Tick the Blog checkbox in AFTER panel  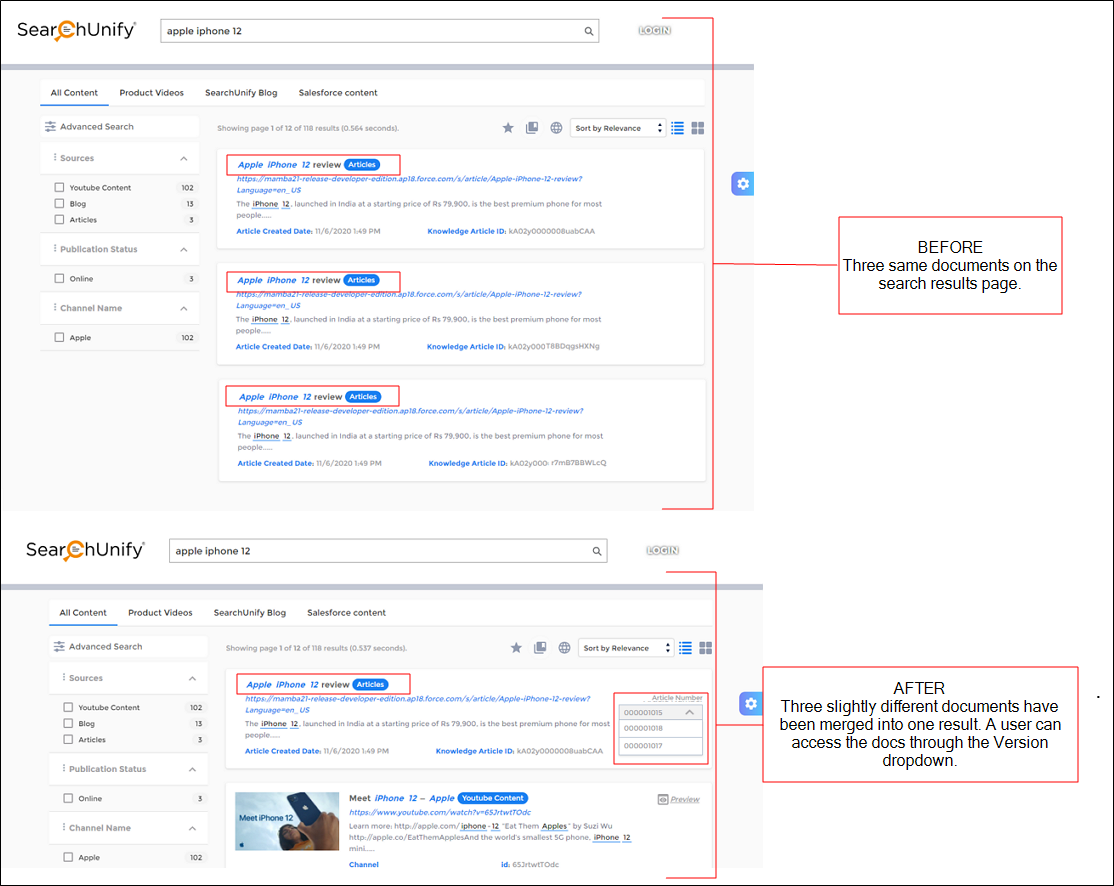pyautogui.click(x=68, y=724)
